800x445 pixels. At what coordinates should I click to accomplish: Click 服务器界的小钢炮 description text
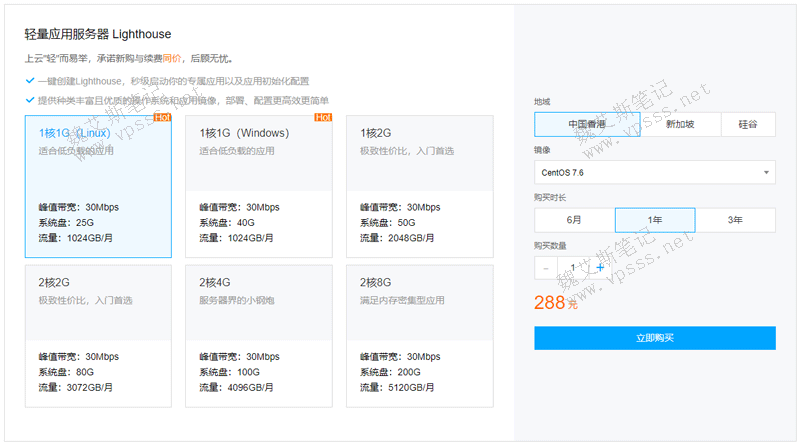pos(237,300)
